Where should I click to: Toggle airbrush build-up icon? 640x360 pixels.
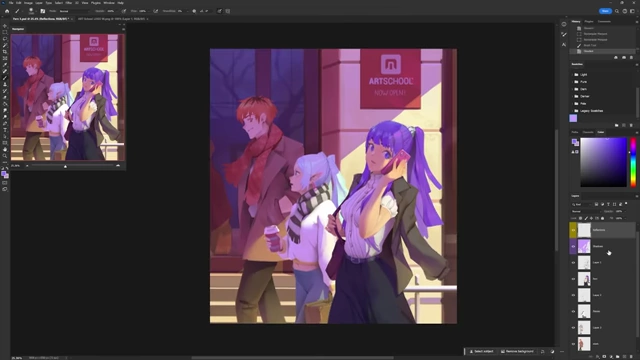click(x=156, y=11)
